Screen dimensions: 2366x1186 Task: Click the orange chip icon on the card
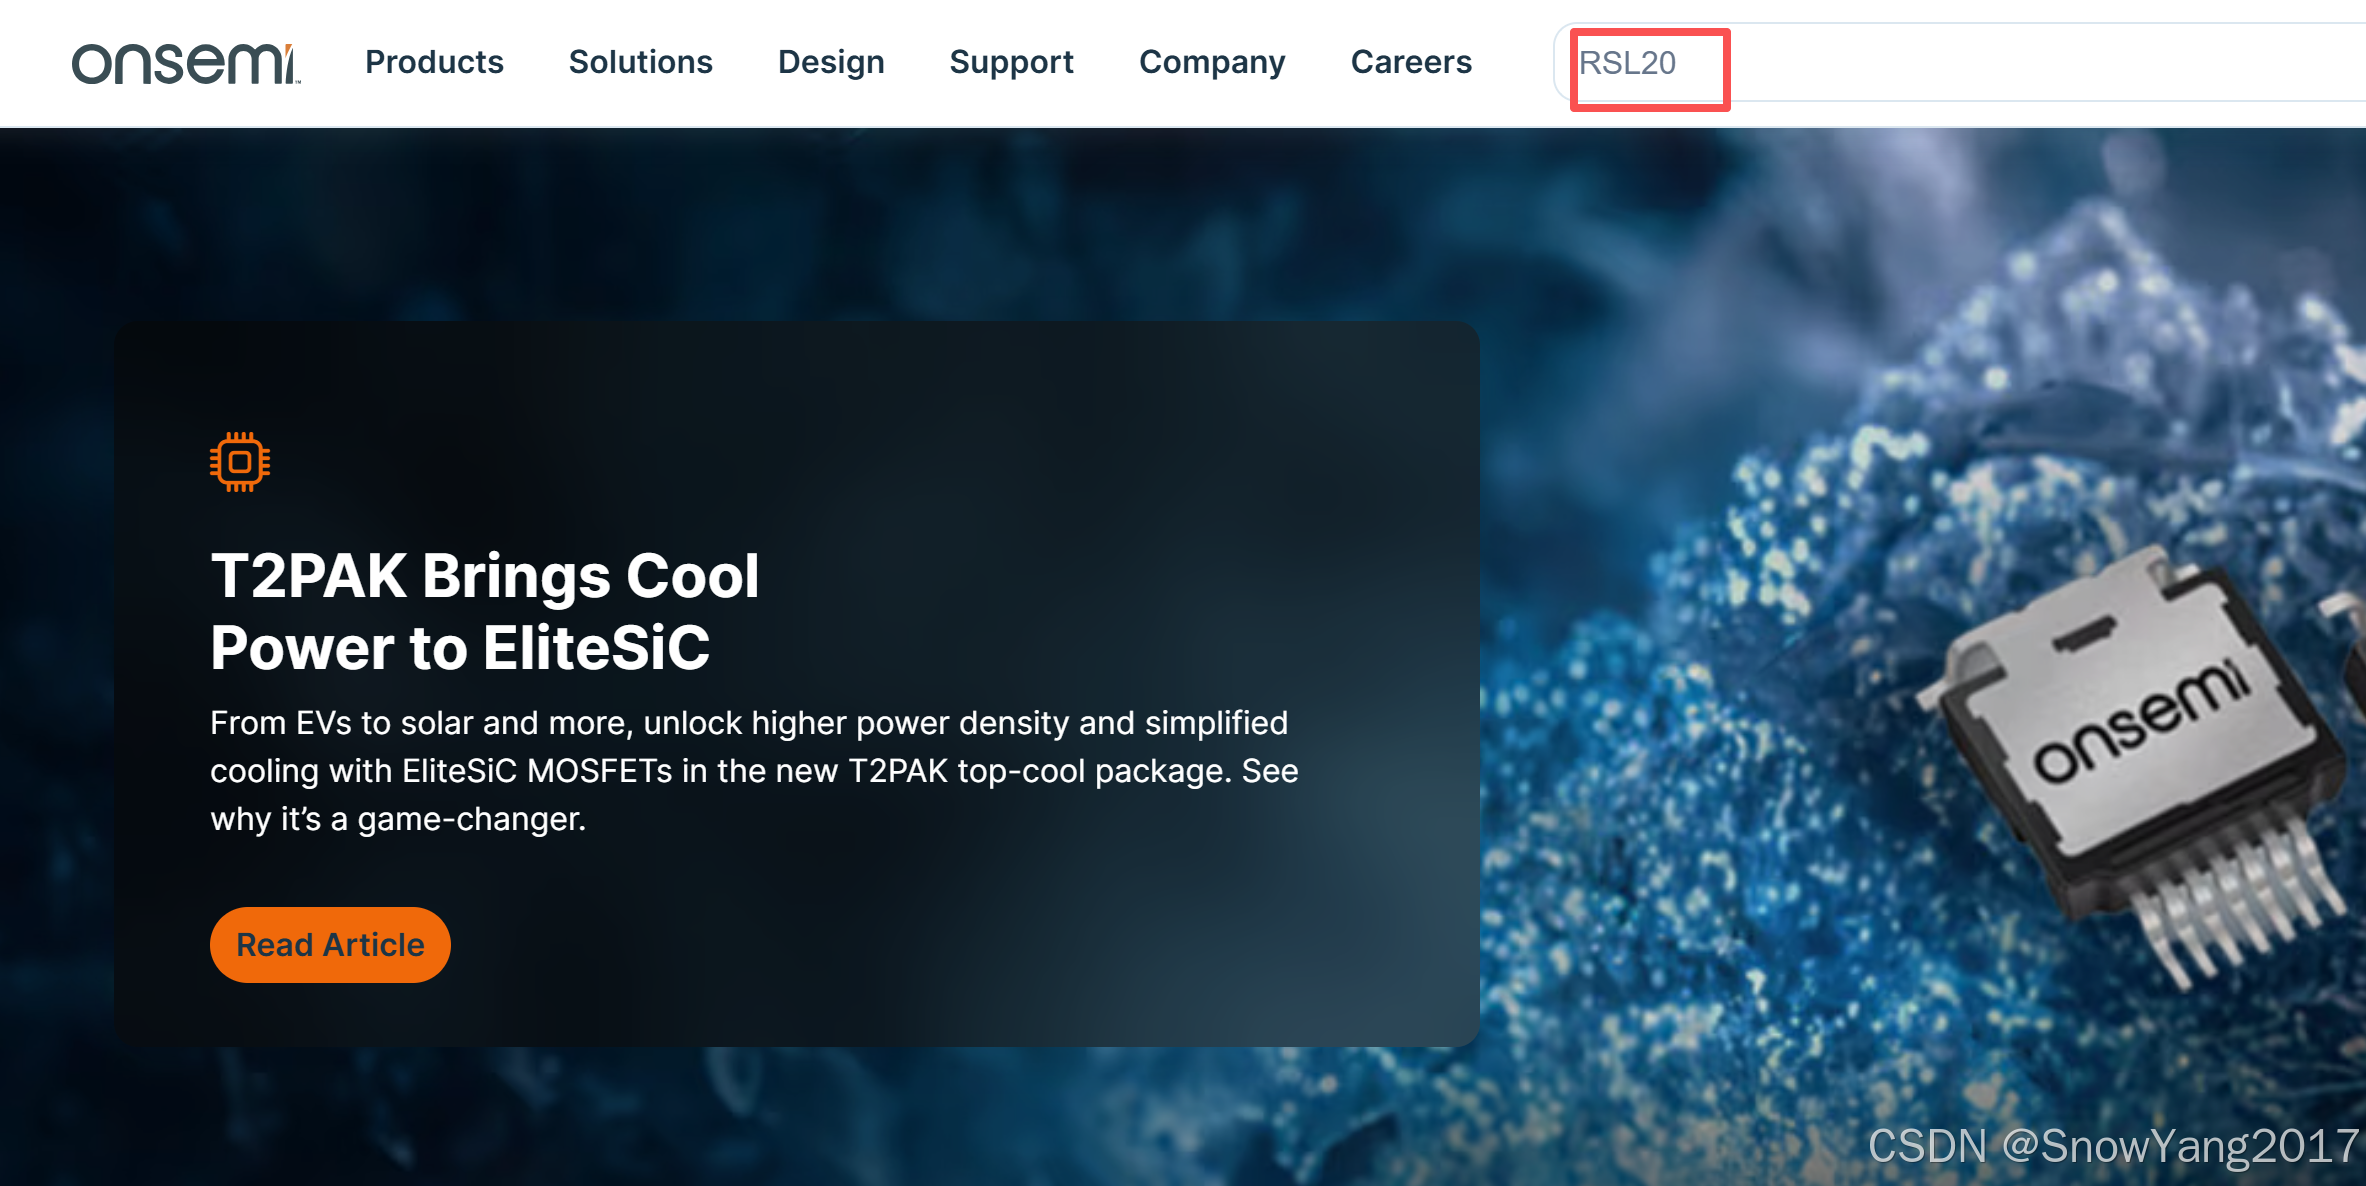coord(240,462)
